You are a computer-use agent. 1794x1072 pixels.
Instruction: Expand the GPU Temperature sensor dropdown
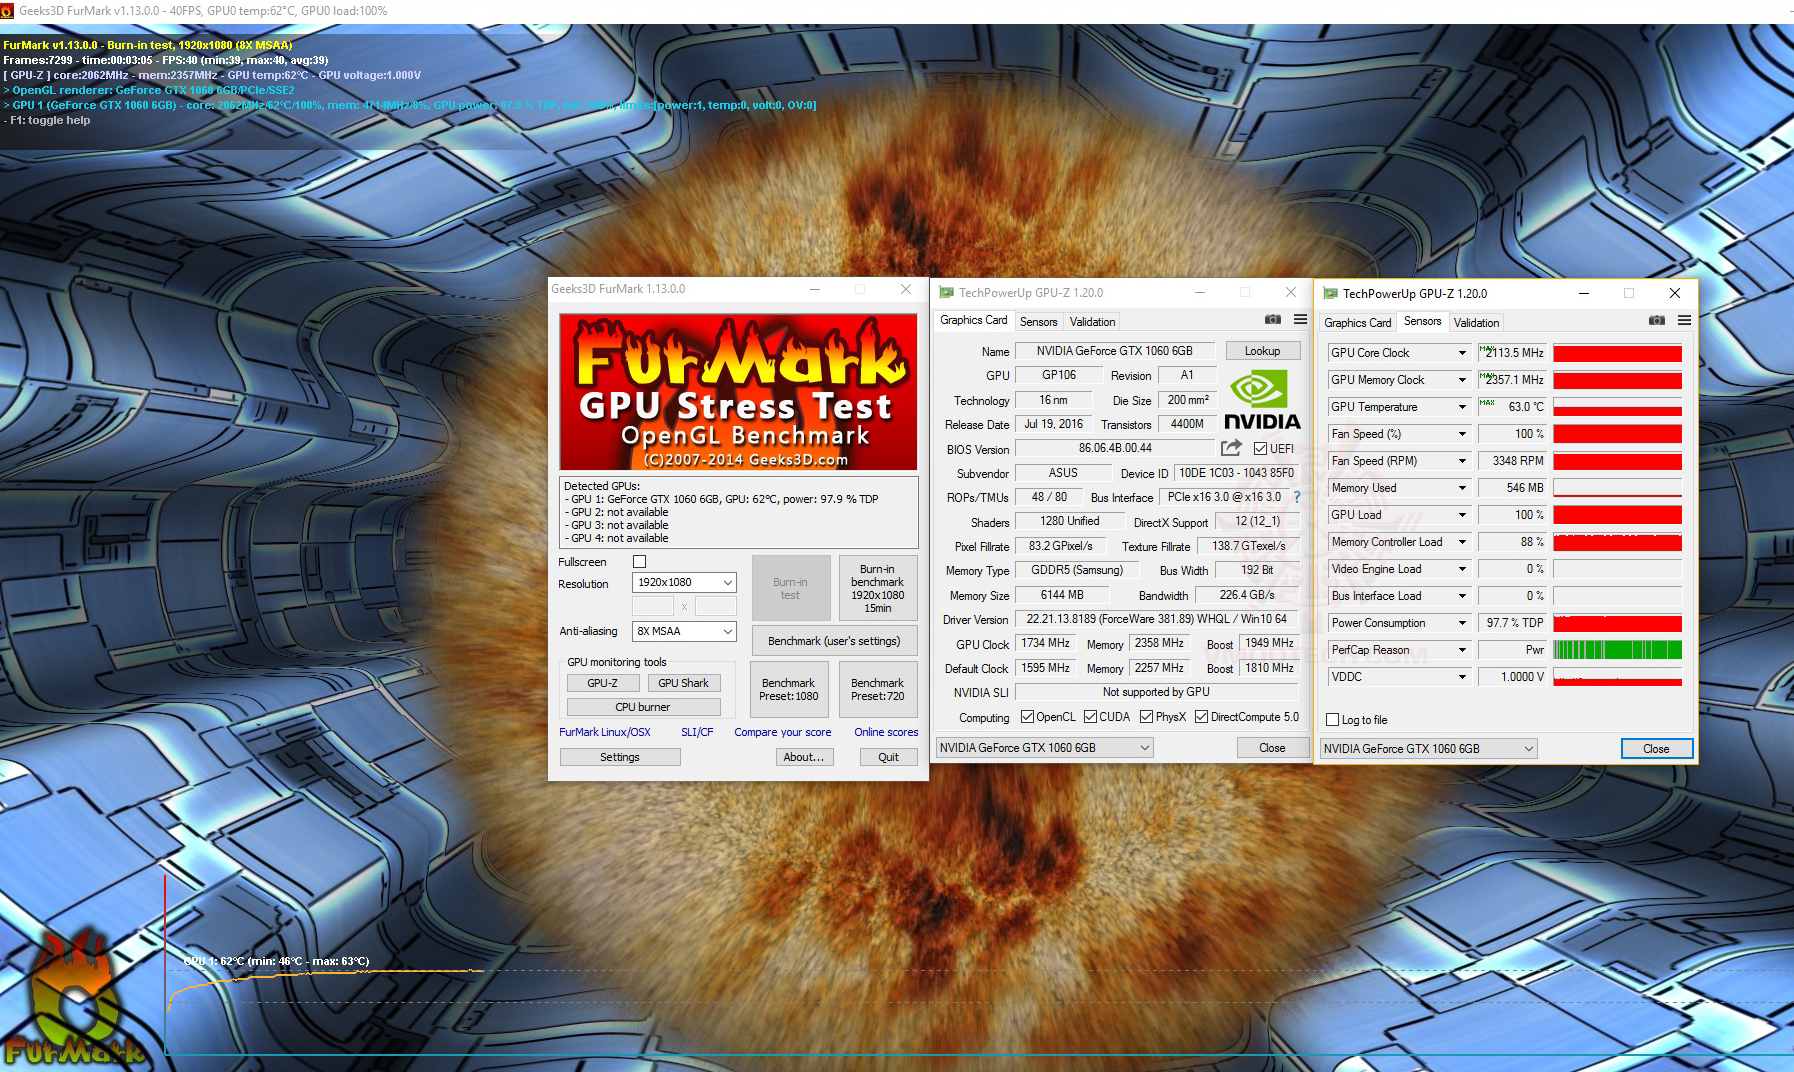pos(1462,407)
